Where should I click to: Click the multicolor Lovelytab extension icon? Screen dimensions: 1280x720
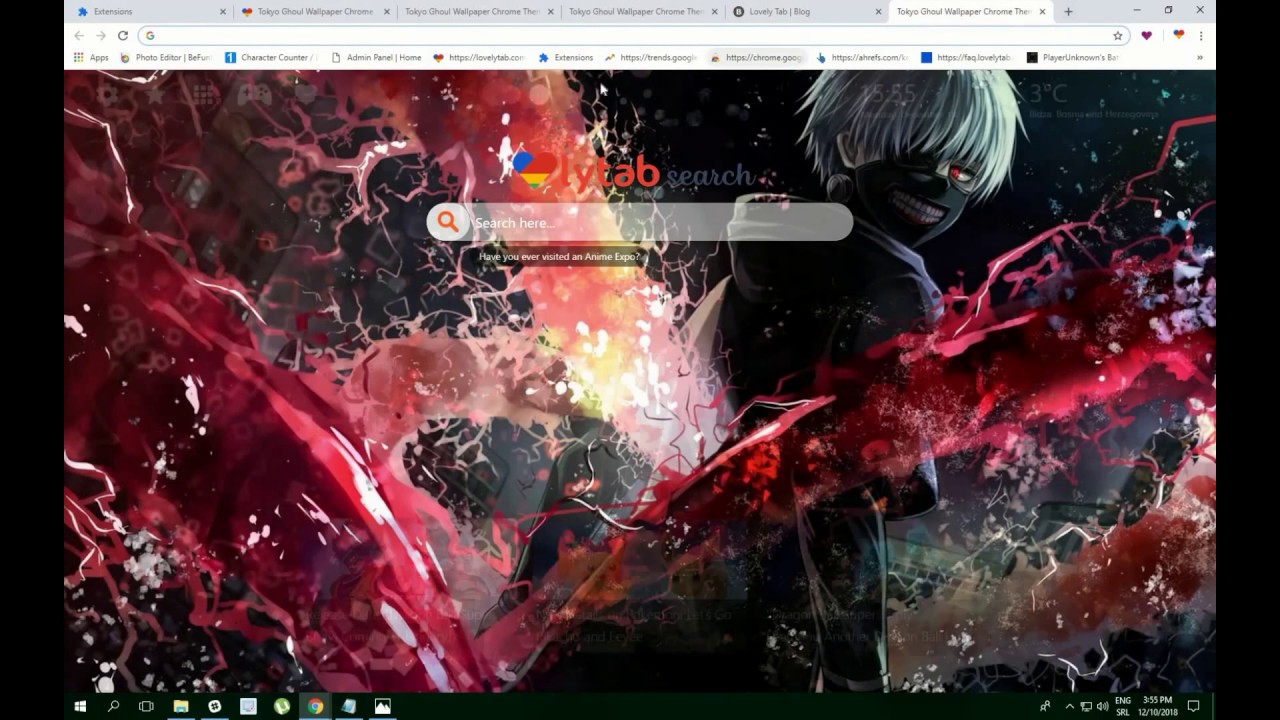1179,35
